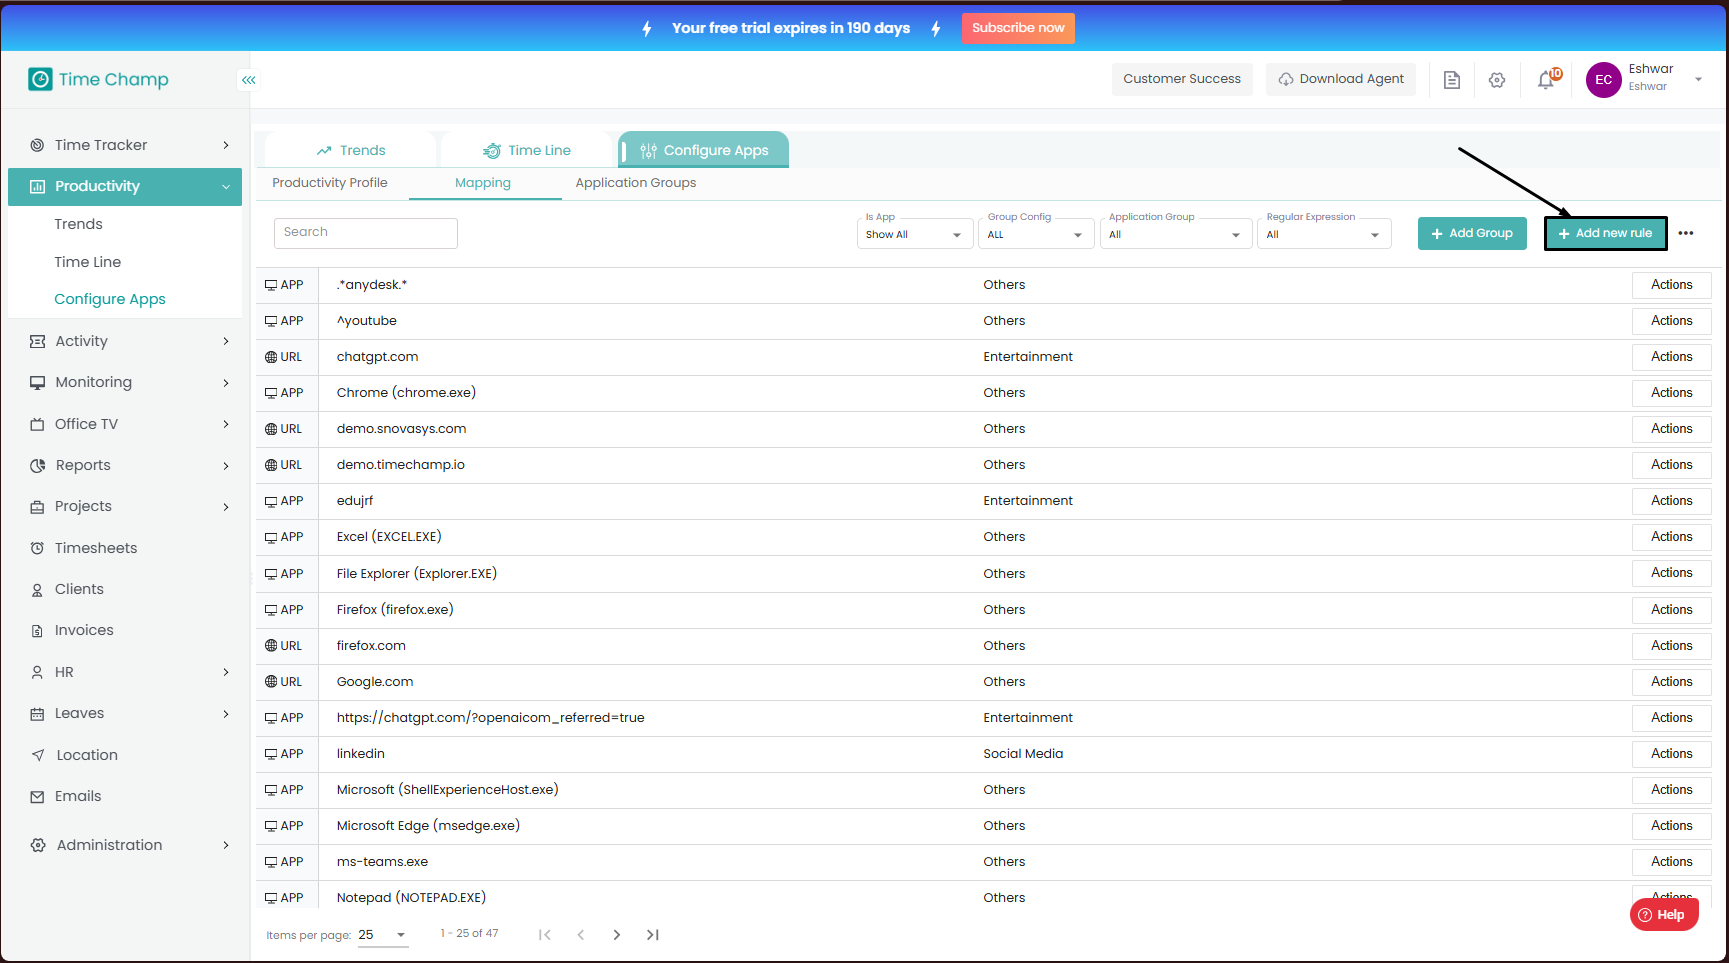Switch to the Trends tab
Viewport: 1729px width, 963px height.
[x=351, y=150]
